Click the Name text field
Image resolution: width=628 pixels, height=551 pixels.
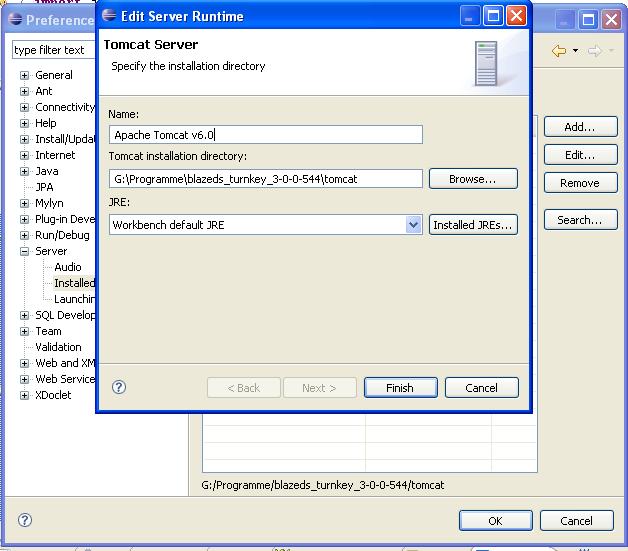click(x=266, y=135)
